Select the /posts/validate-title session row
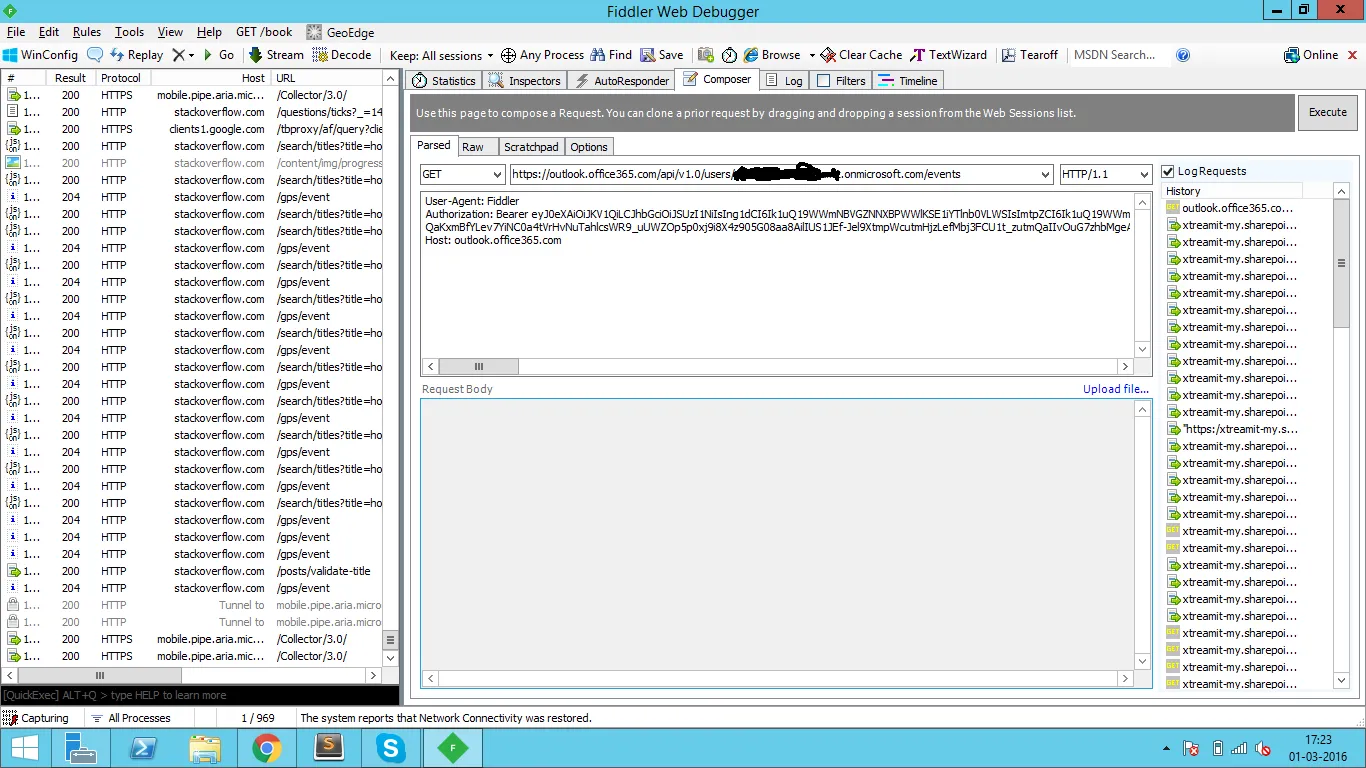 [194, 571]
